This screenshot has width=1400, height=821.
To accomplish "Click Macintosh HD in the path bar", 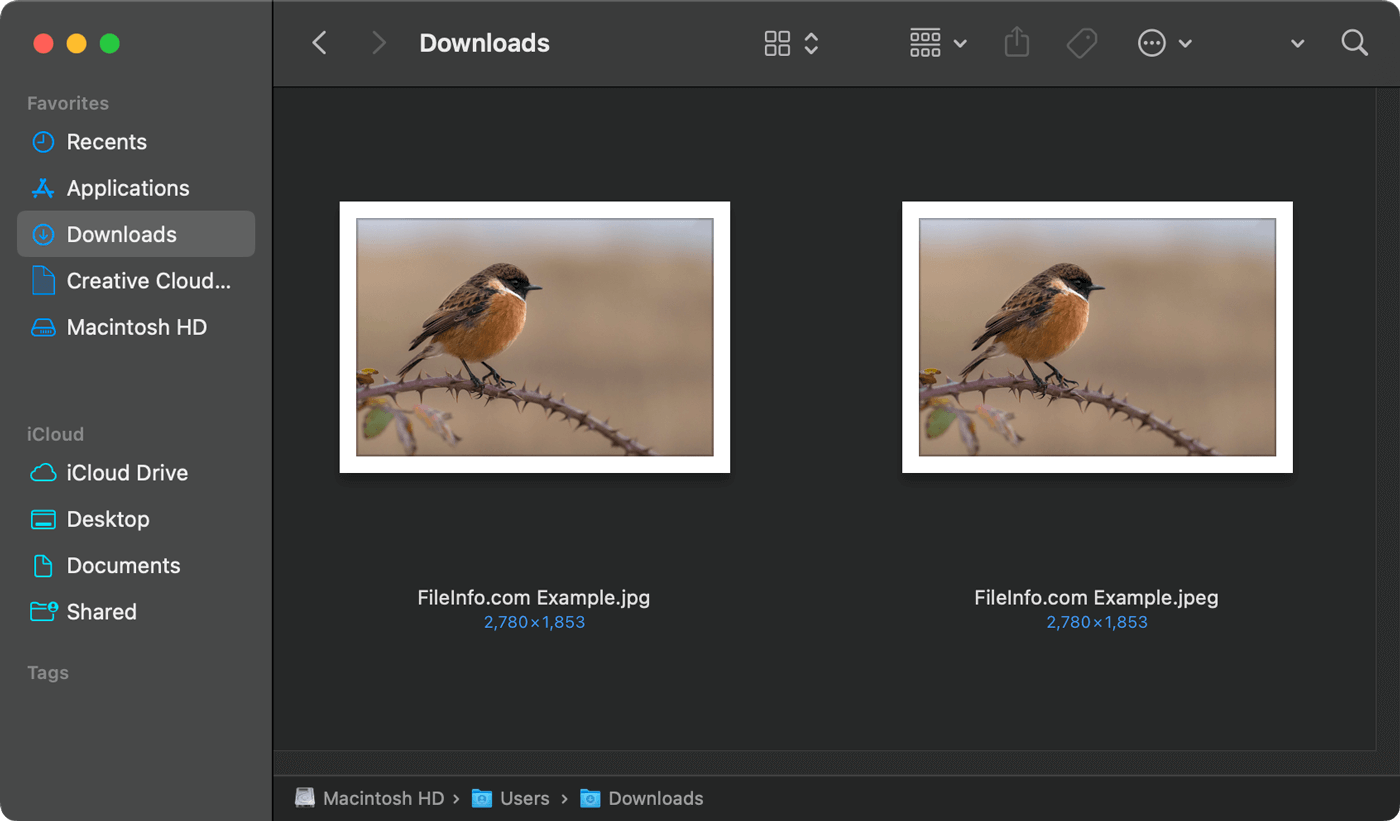I will coord(383,798).
